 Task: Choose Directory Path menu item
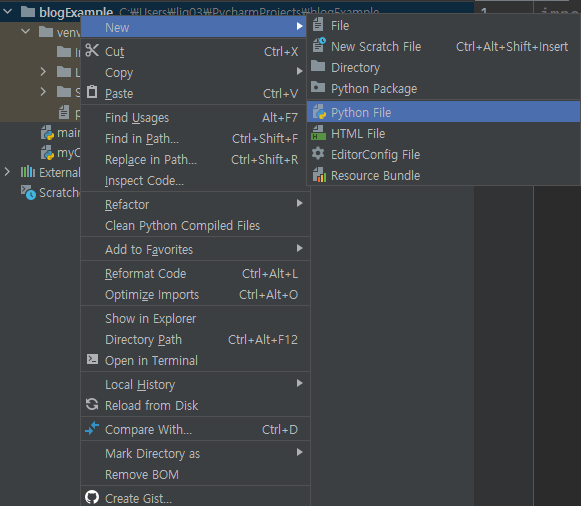195,339
